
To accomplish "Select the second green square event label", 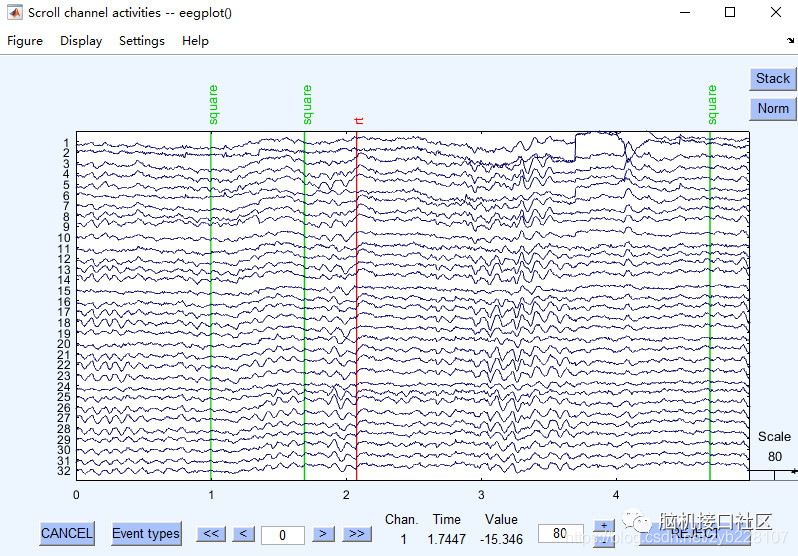I will coord(307,105).
